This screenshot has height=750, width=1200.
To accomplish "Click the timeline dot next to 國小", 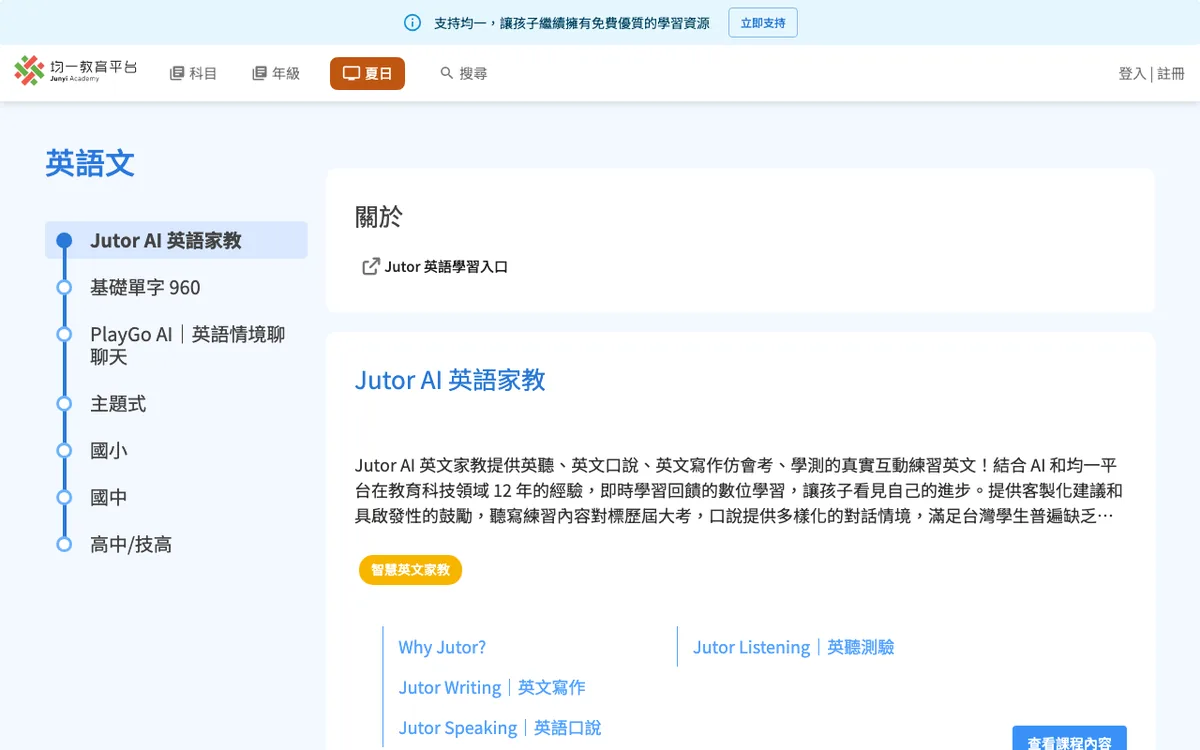I will click(x=64, y=451).
